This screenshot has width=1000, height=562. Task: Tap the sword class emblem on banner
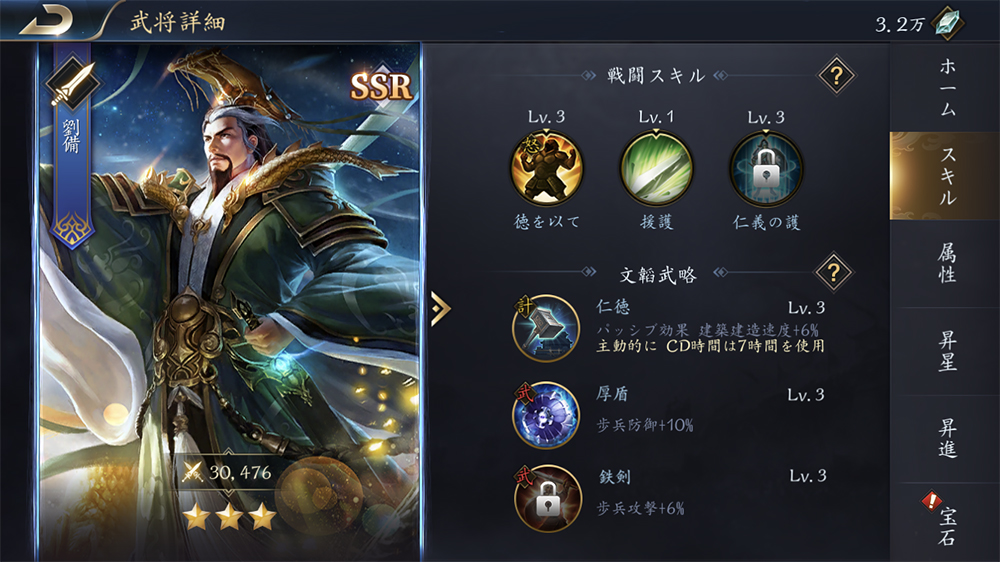[x=72, y=84]
